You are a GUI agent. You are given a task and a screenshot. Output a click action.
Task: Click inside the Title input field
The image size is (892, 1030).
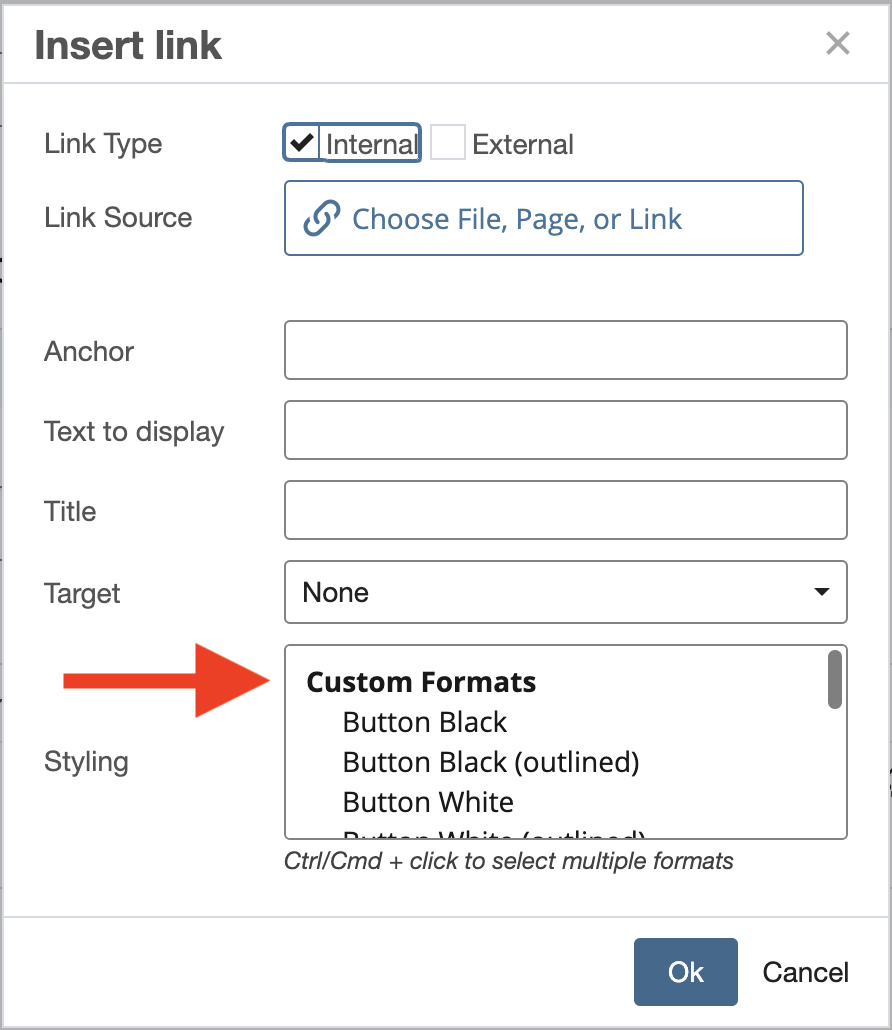[566, 510]
